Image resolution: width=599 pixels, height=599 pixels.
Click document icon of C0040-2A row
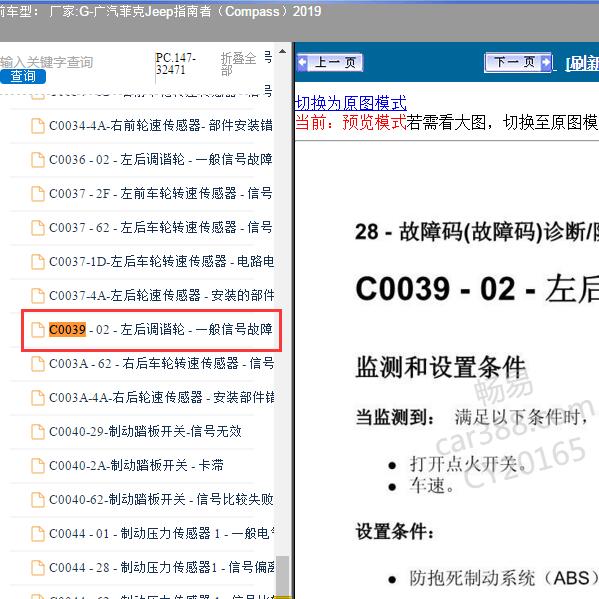[x=37, y=466]
